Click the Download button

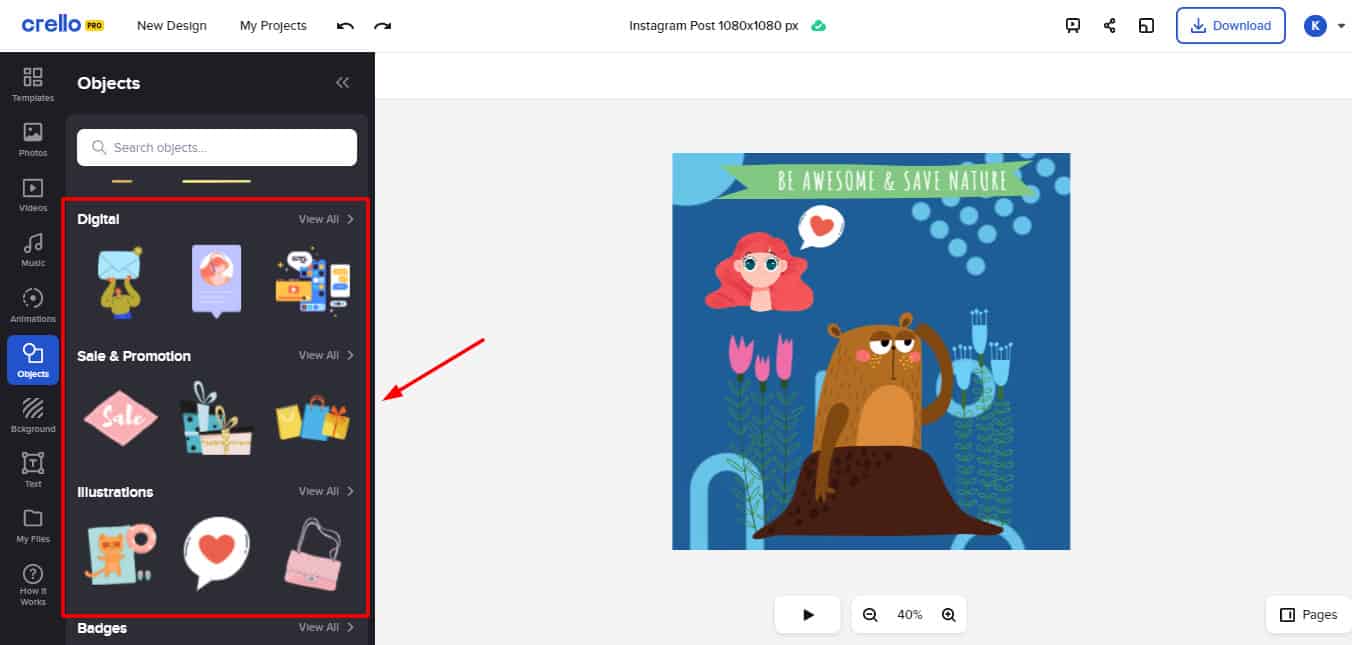coord(1230,26)
